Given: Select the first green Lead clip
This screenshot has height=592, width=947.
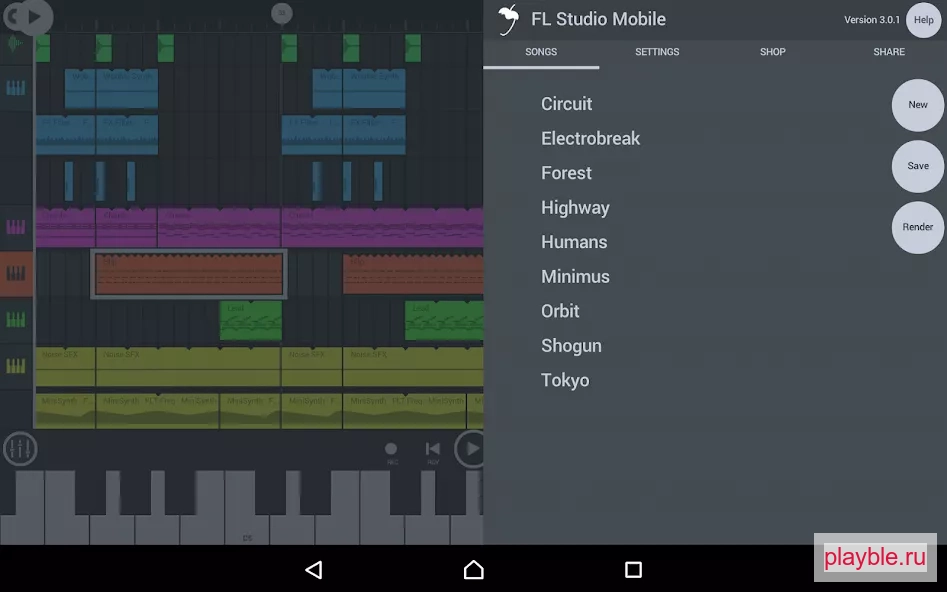Looking at the screenshot, I should (251, 320).
